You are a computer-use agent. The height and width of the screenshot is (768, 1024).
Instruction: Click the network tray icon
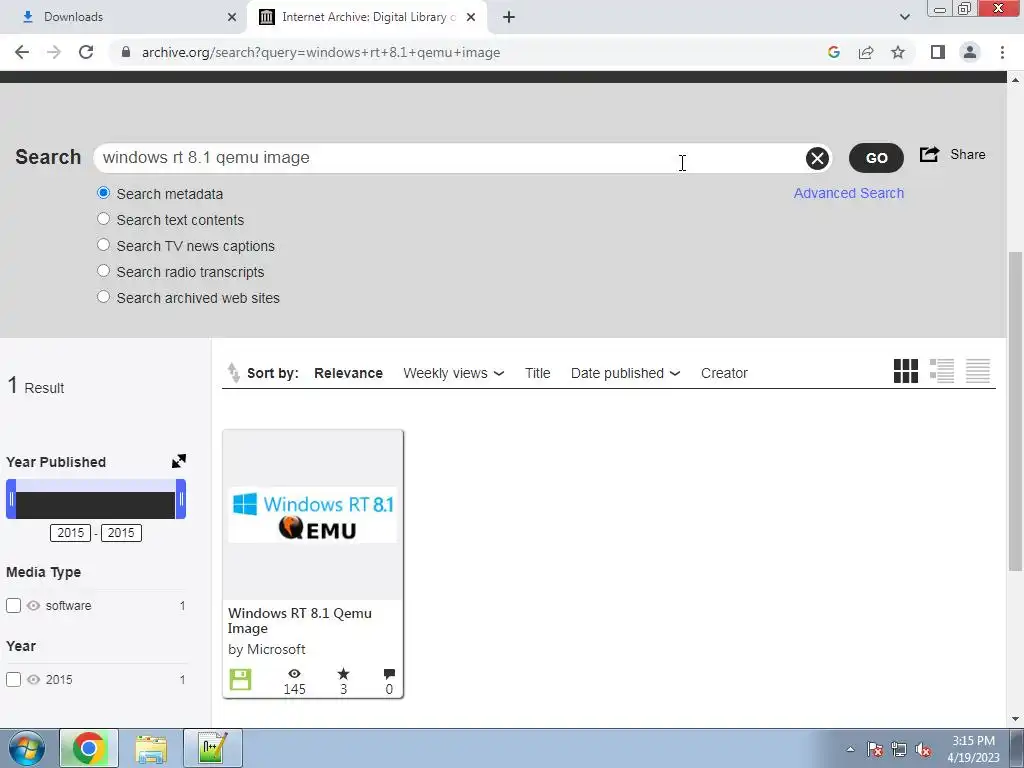tap(899, 750)
